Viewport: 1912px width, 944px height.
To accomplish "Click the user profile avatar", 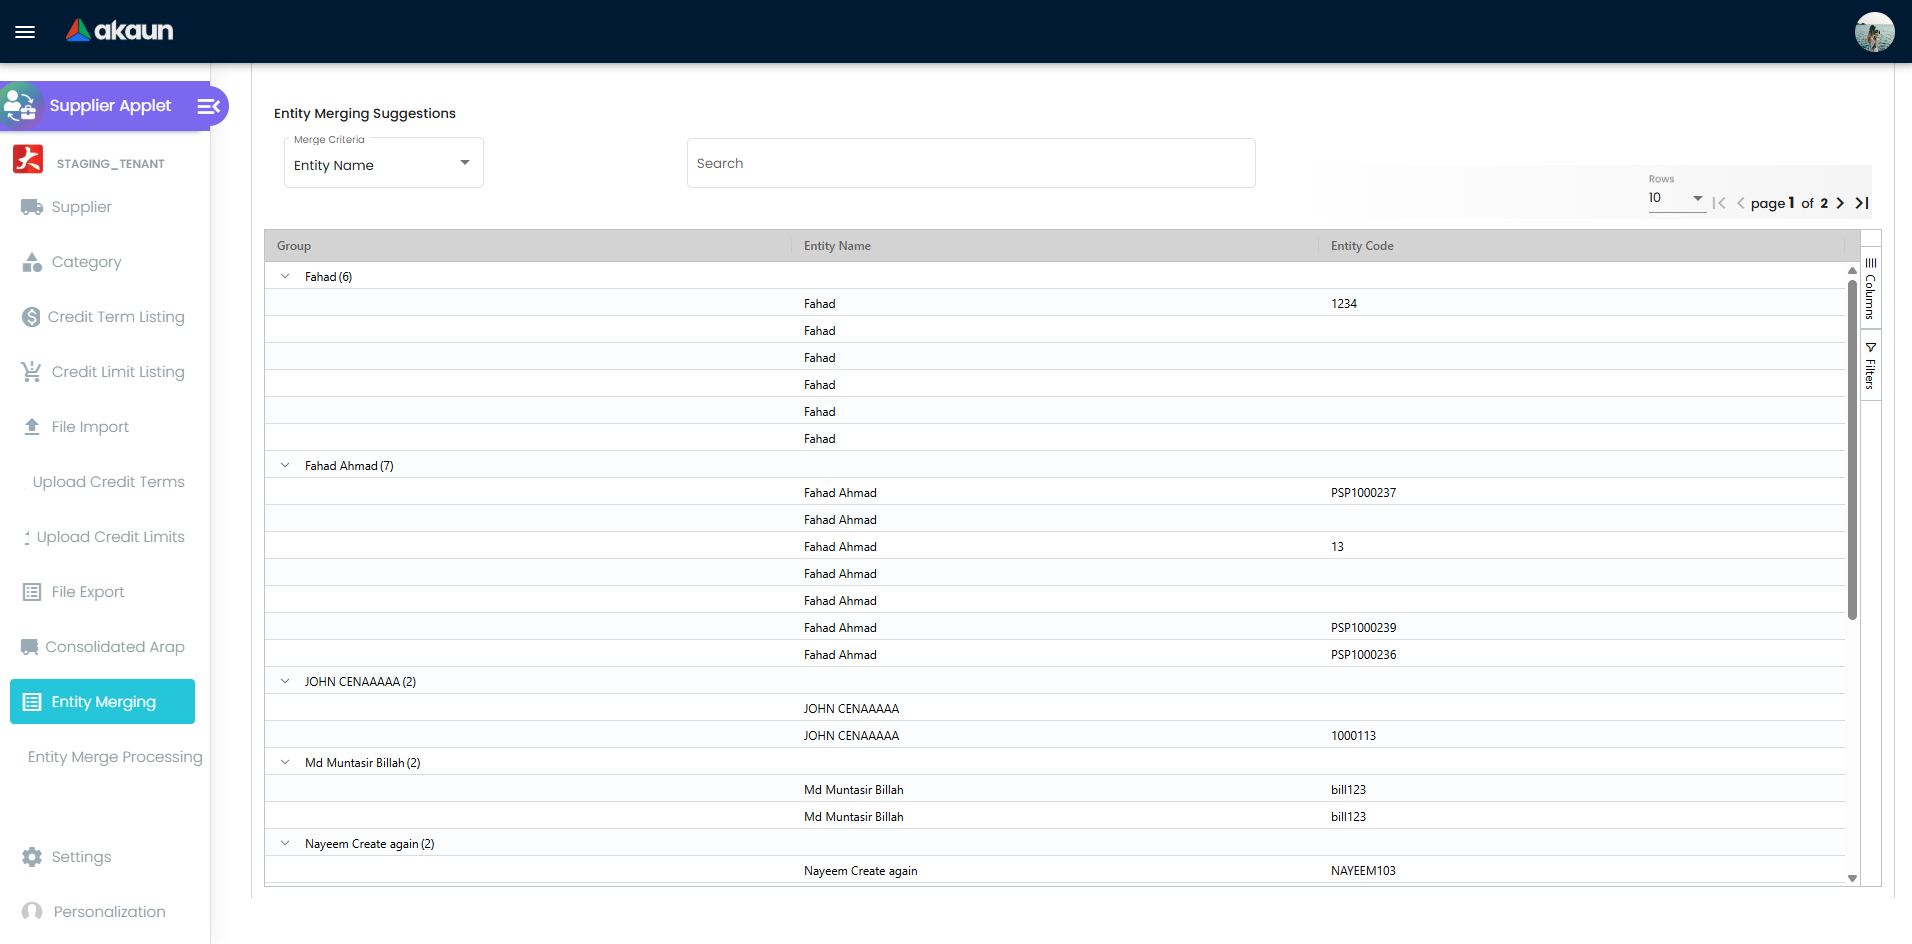I will coord(1873,32).
